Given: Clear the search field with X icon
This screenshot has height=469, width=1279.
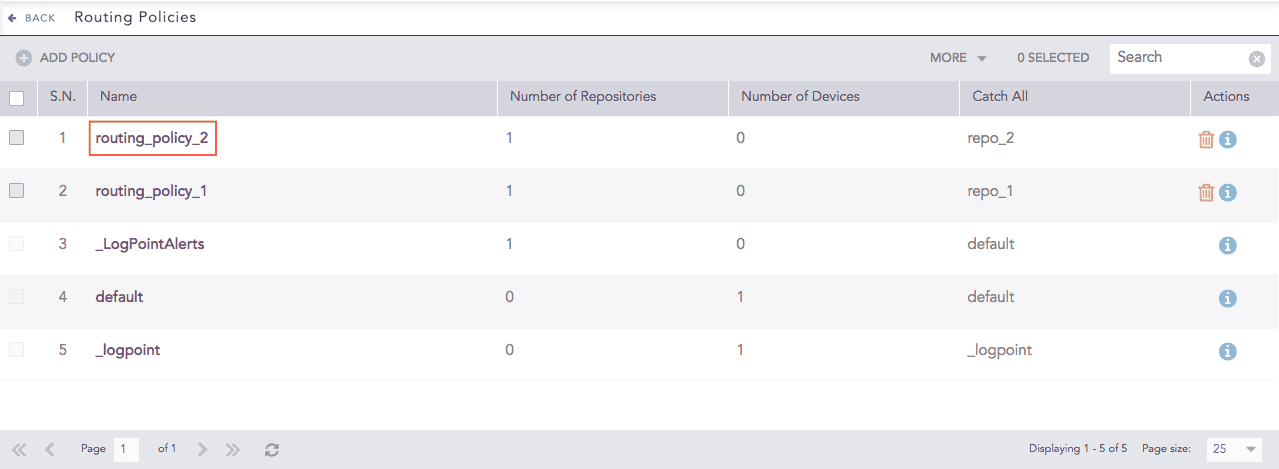Looking at the screenshot, I should pos(1257,59).
